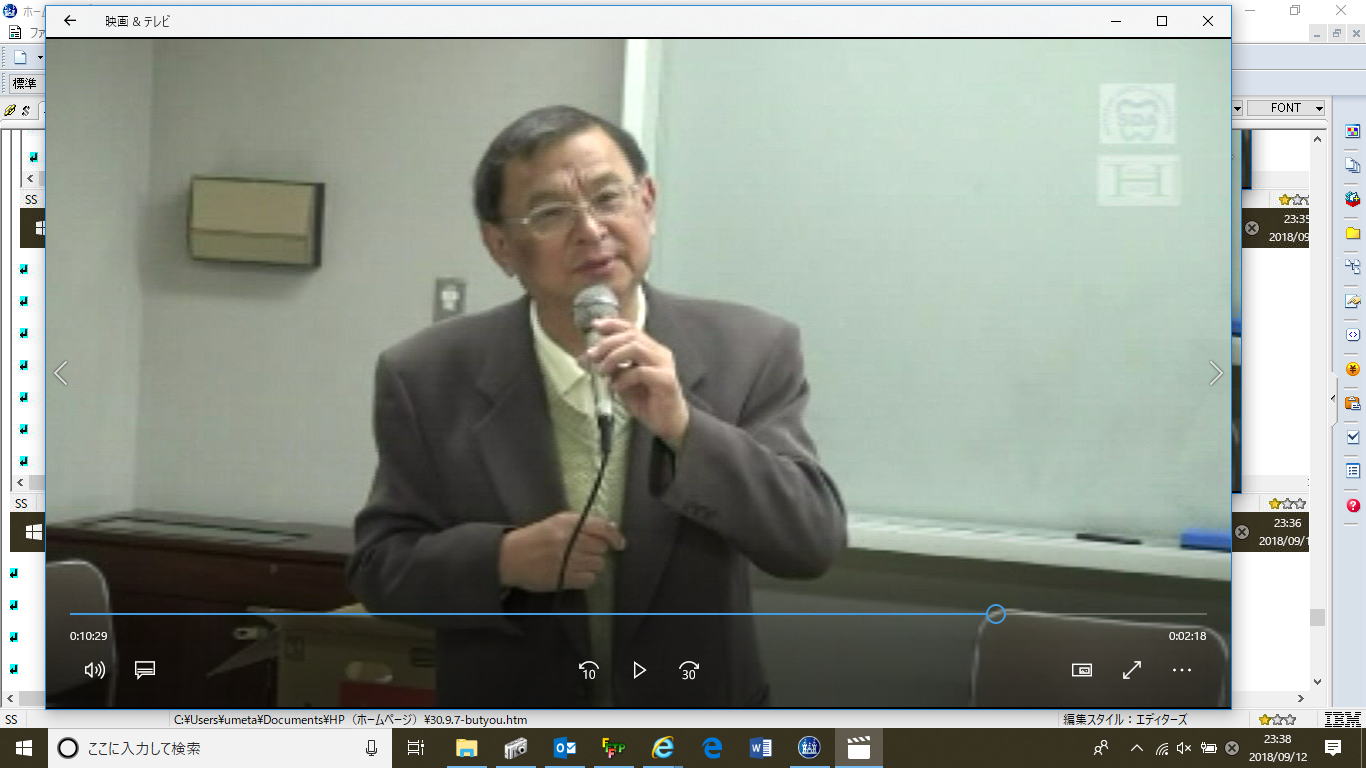The image size is (1366, 768).
Task: Click the video seek bar position handle
Action: click(x=995, y=614)
